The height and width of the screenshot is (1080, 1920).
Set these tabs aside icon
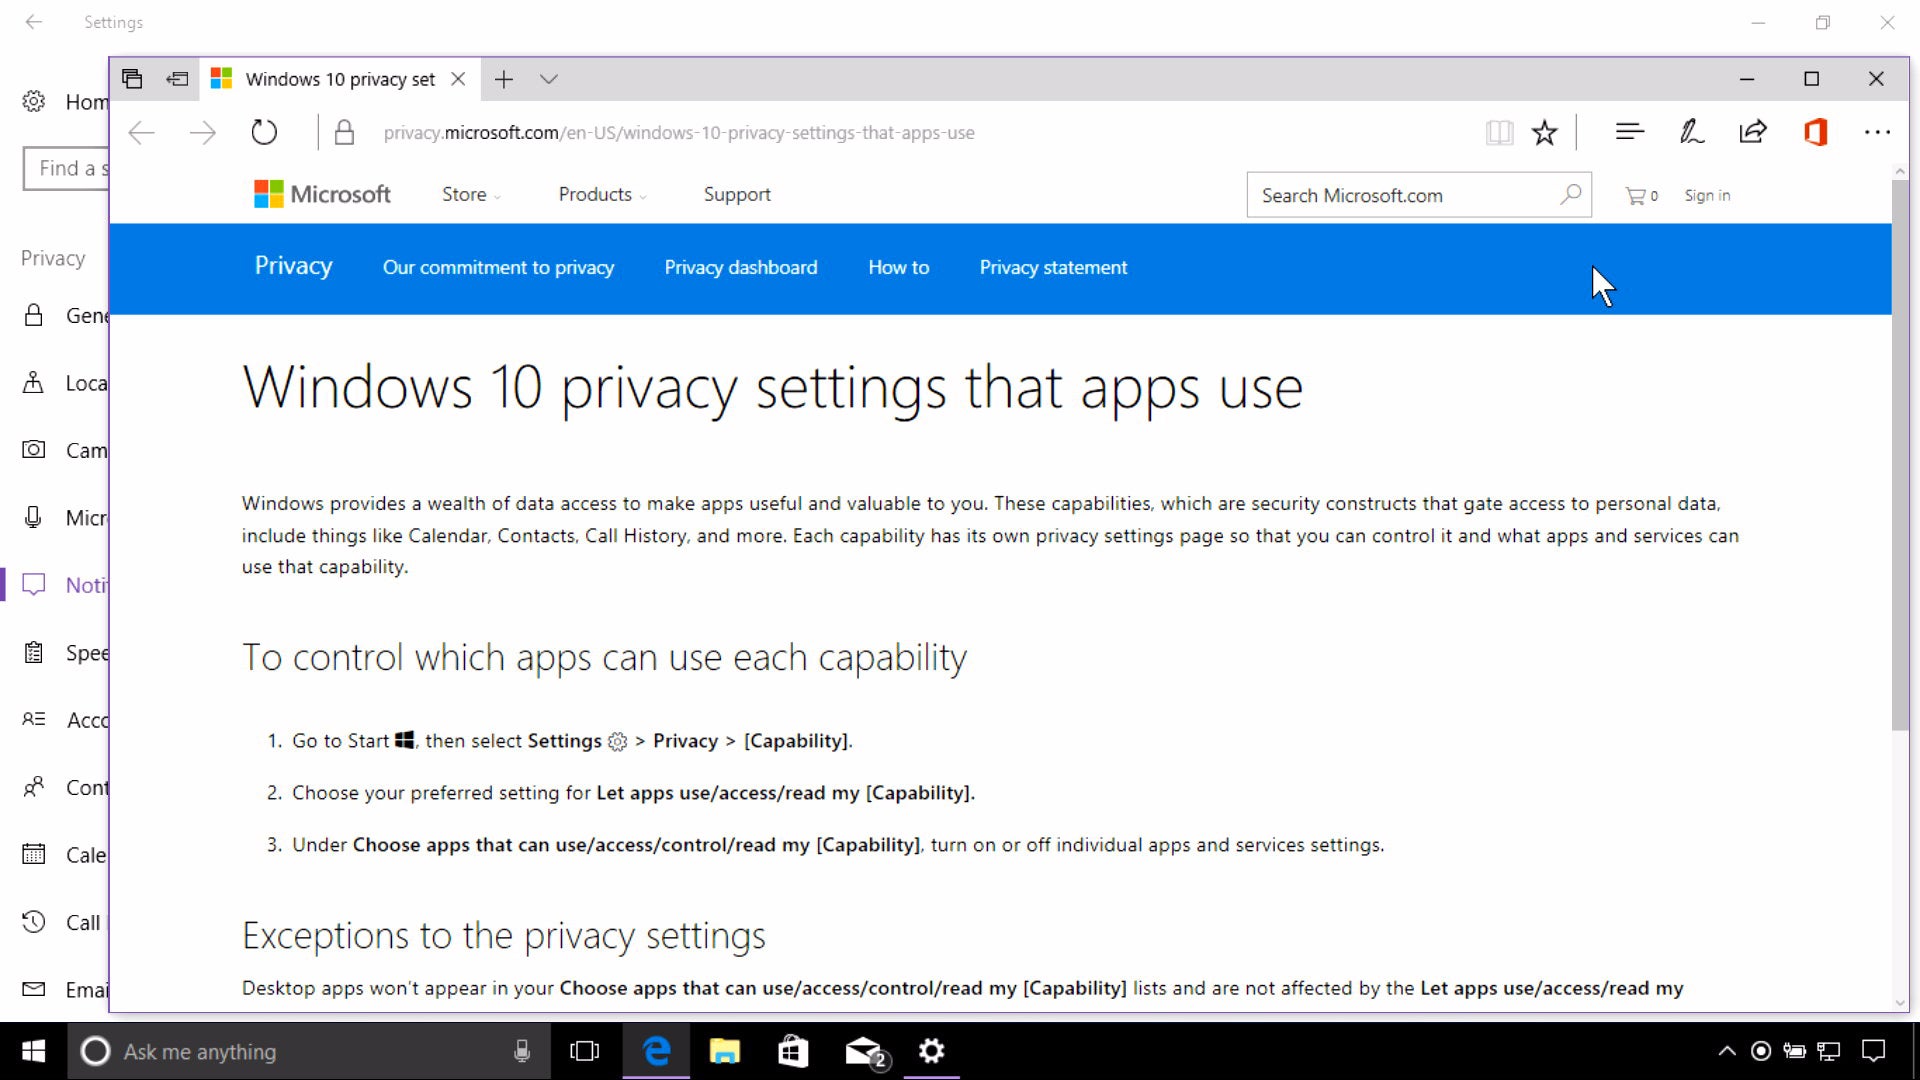tap(177, 79)
